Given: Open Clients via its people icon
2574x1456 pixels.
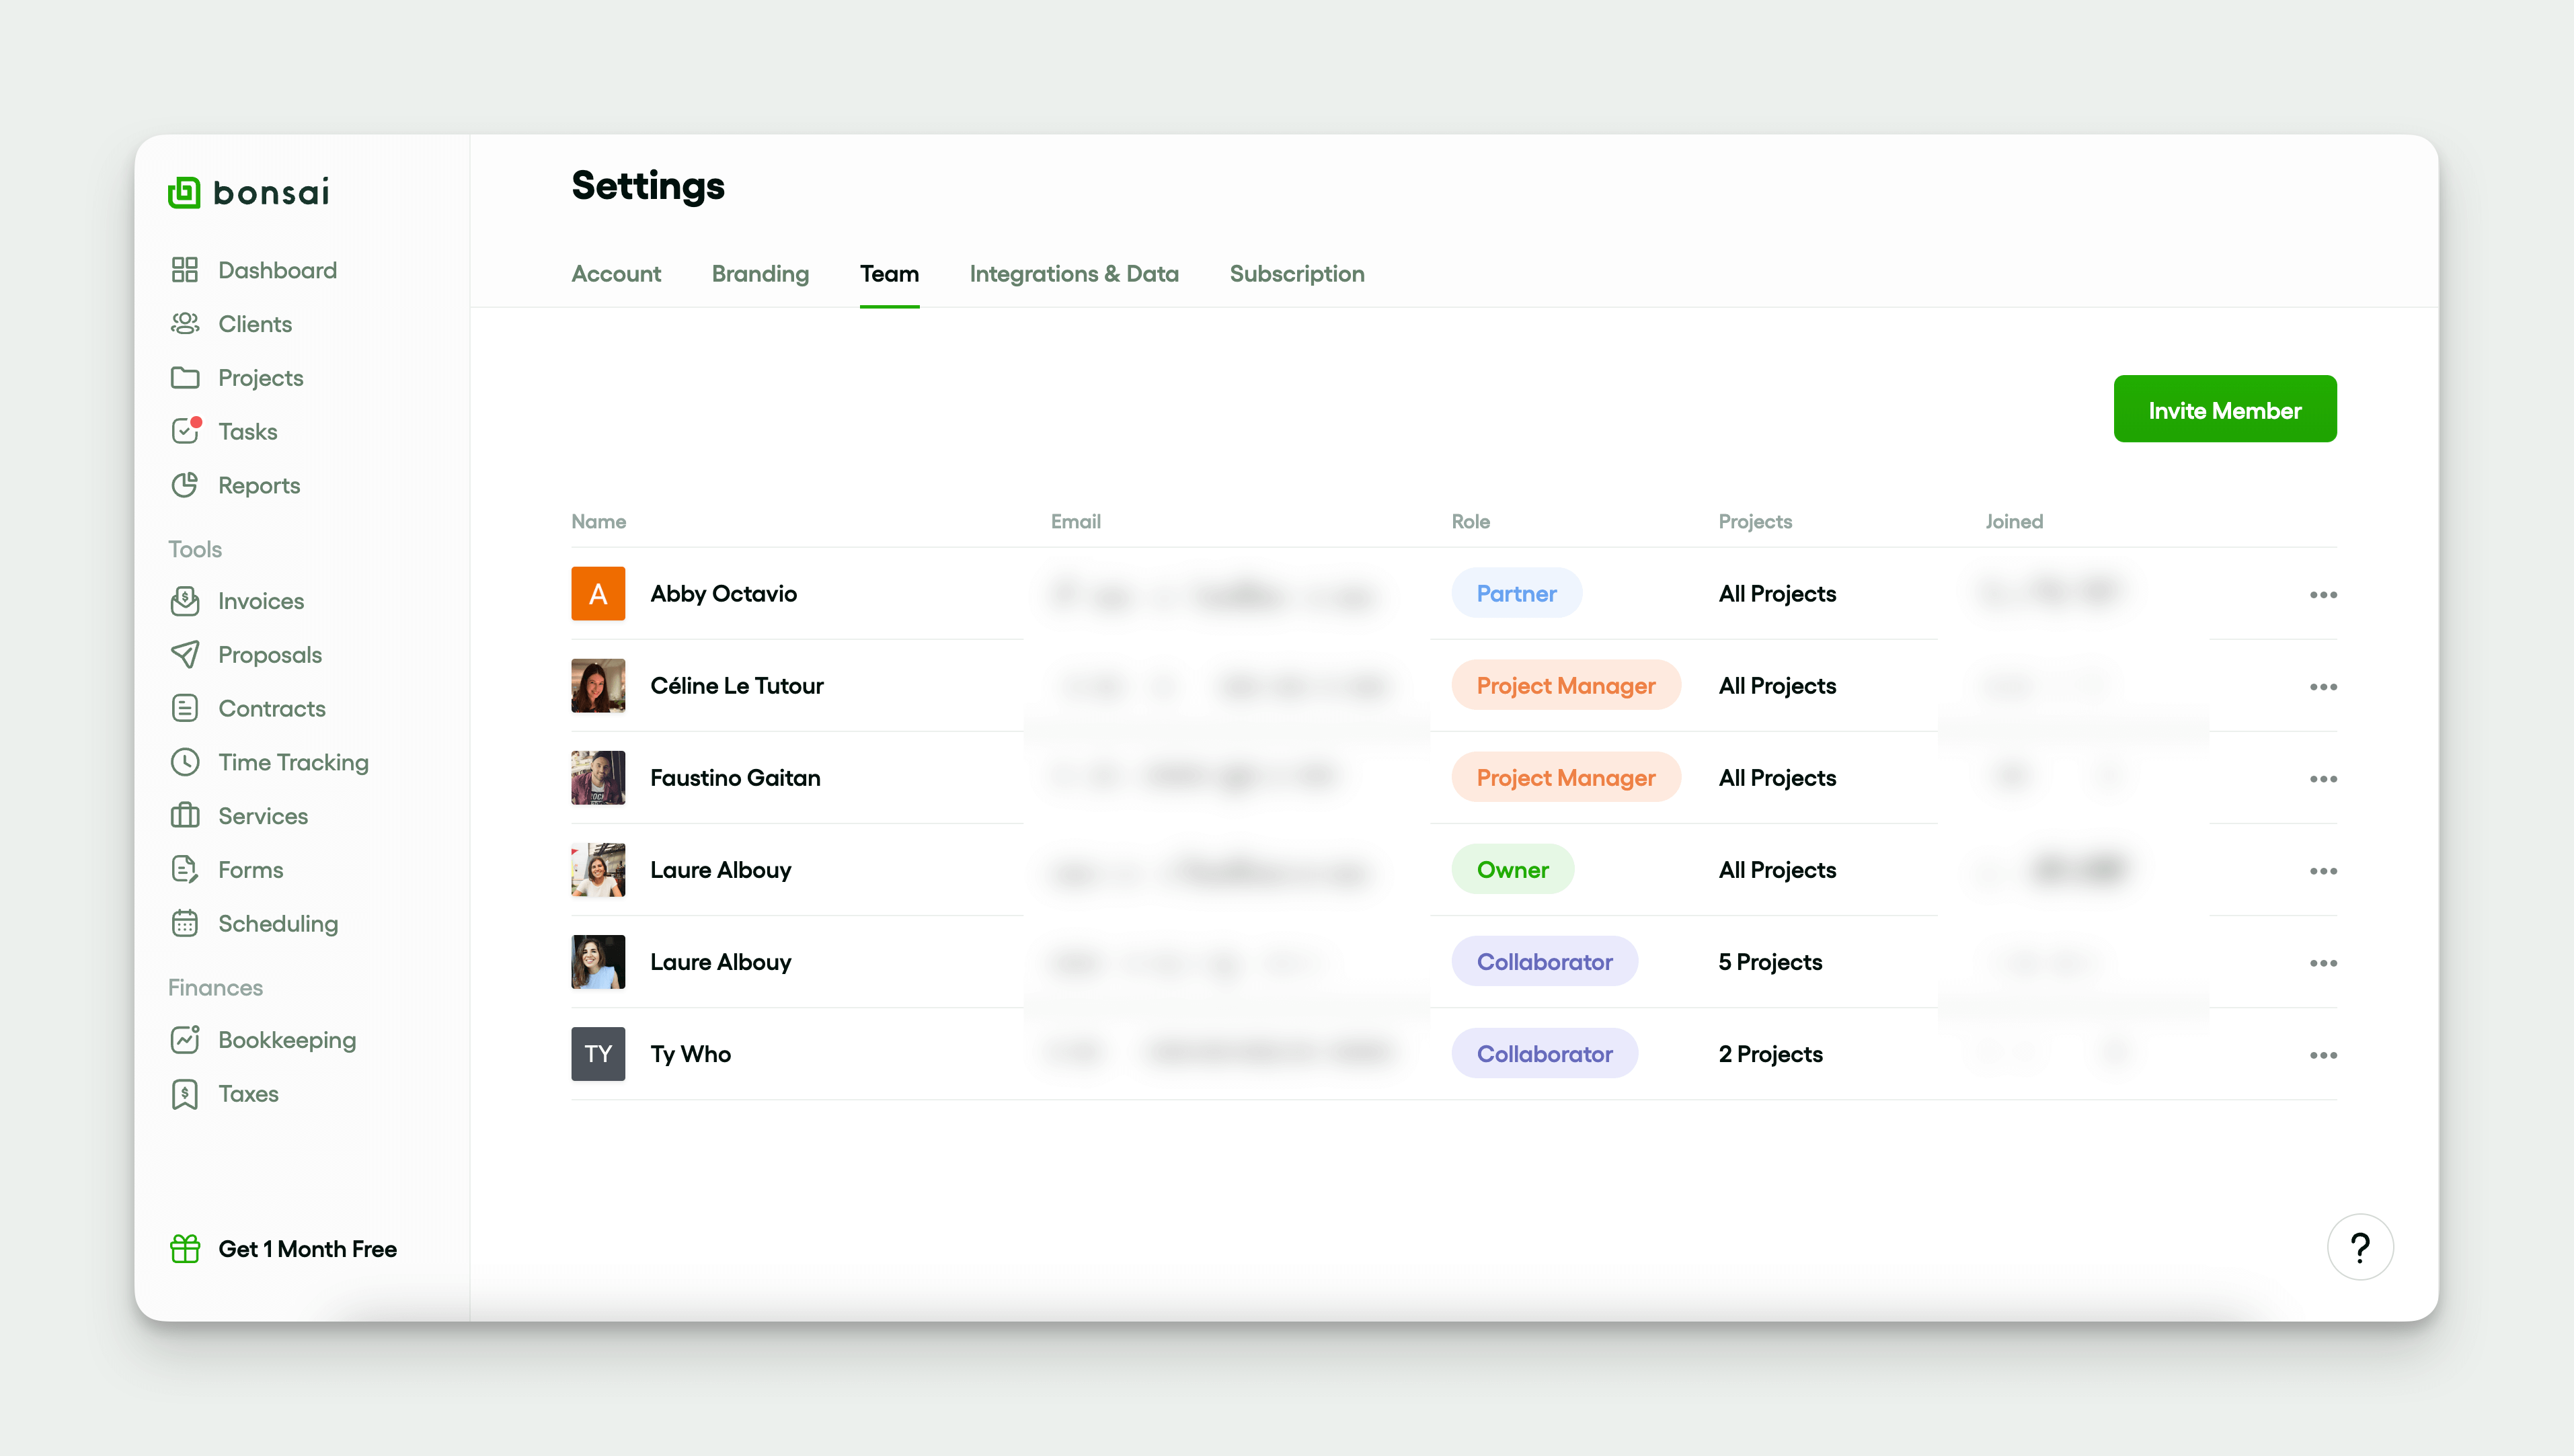Looking at the screenshot, I should pyautogui.click(x=185, y=324).
